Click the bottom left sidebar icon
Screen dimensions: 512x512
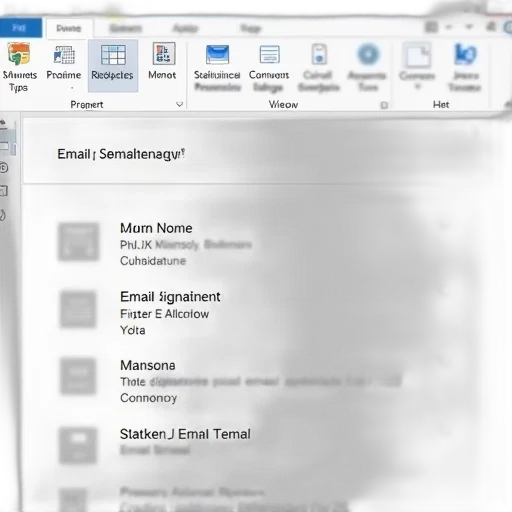coord(3,215)
